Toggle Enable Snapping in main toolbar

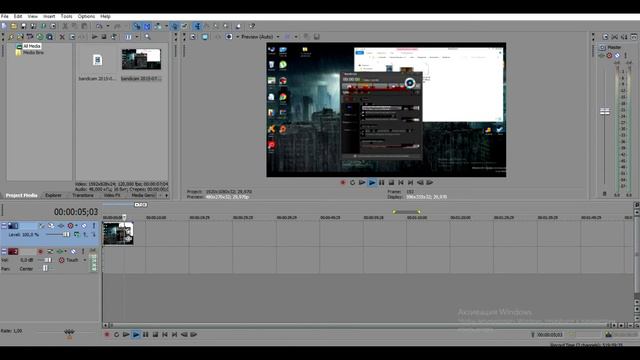pos(137,26)
